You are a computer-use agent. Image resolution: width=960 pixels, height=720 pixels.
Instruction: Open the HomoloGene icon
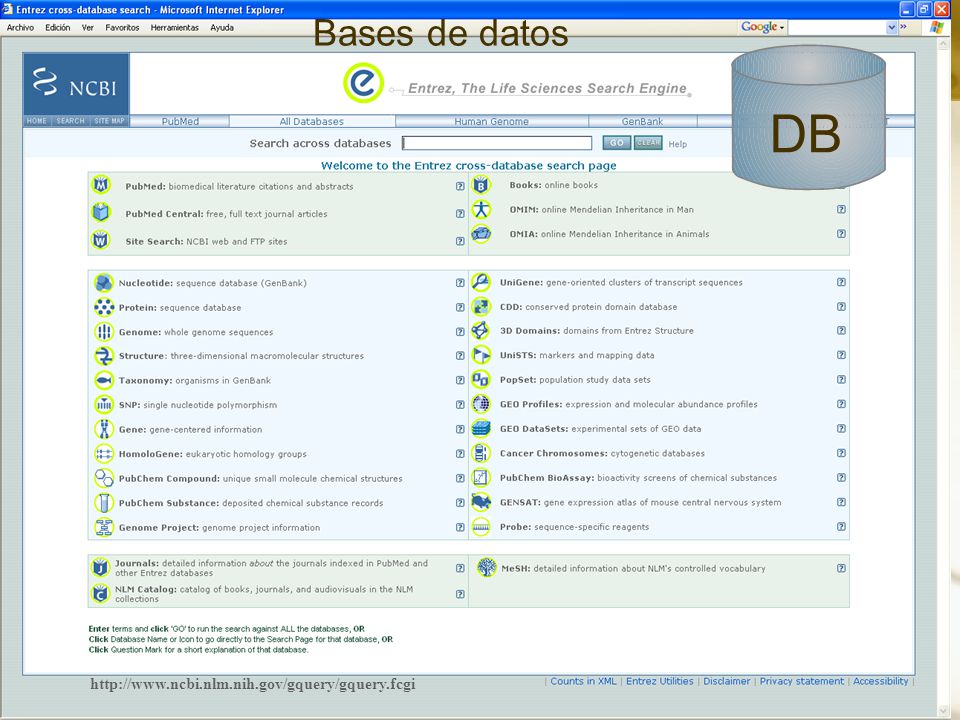104,454
